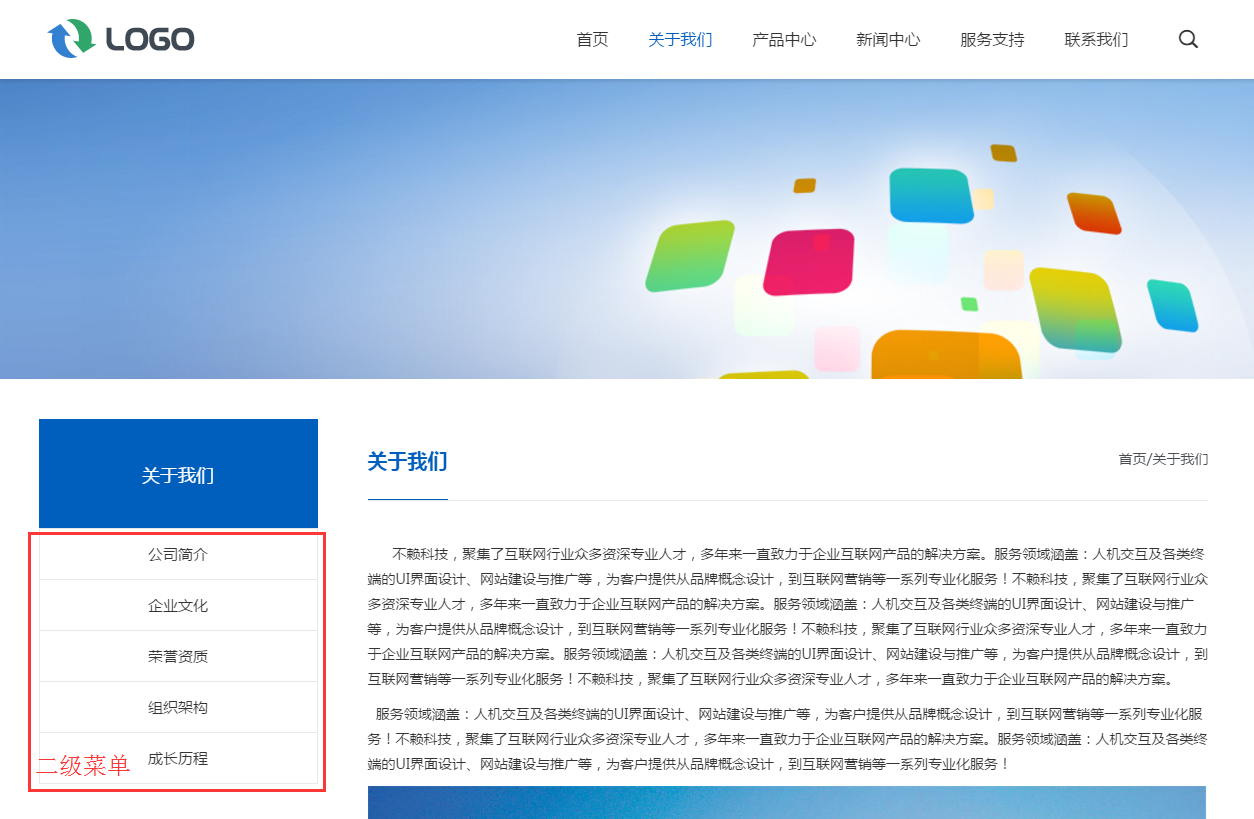Click the blue image below the article text
This screenshot has width=1254, height=819.
[787, 802]
